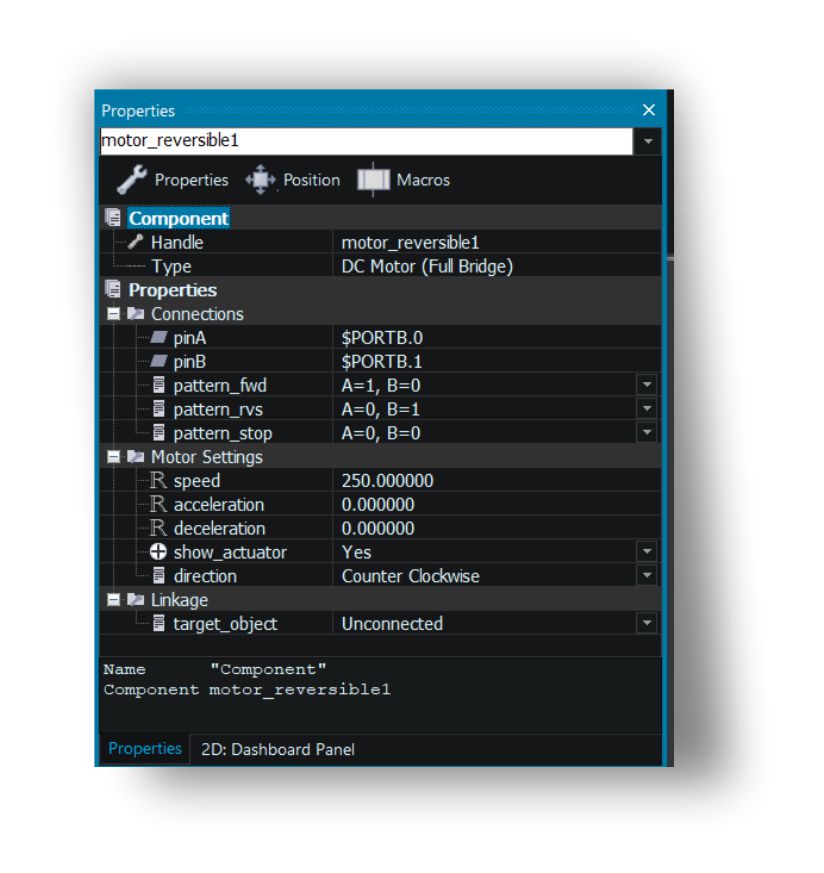Click the show_actuator Yes value
This screenshot has height=873, width=824.
pos(356,552)
